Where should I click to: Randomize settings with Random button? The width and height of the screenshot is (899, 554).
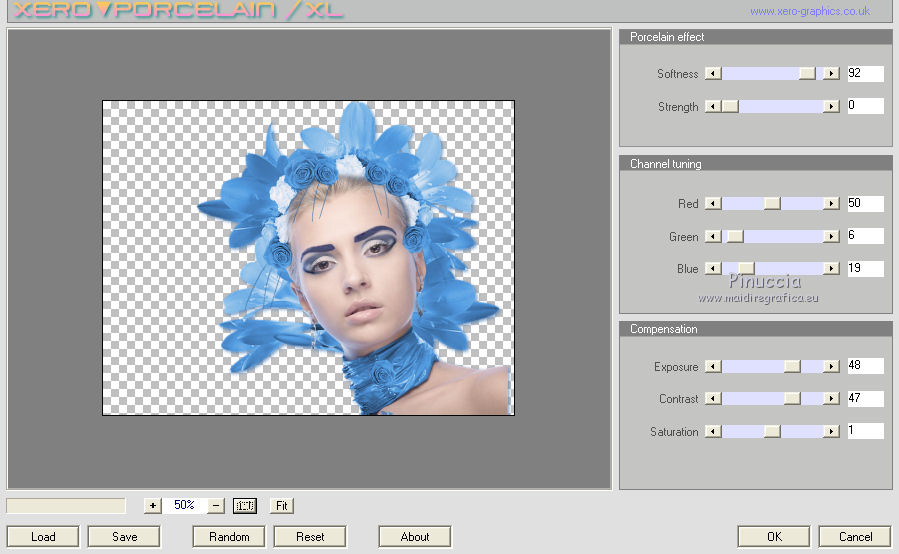[229, 537]
